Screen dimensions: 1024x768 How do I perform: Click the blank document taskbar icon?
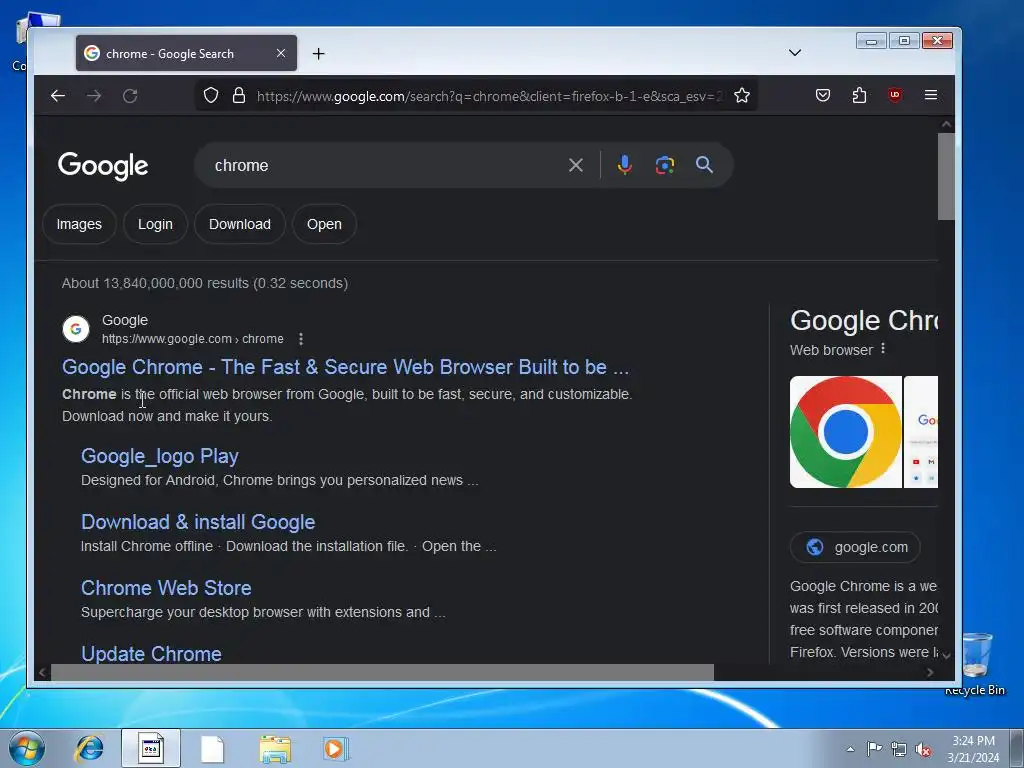click(x=212, y=749)
